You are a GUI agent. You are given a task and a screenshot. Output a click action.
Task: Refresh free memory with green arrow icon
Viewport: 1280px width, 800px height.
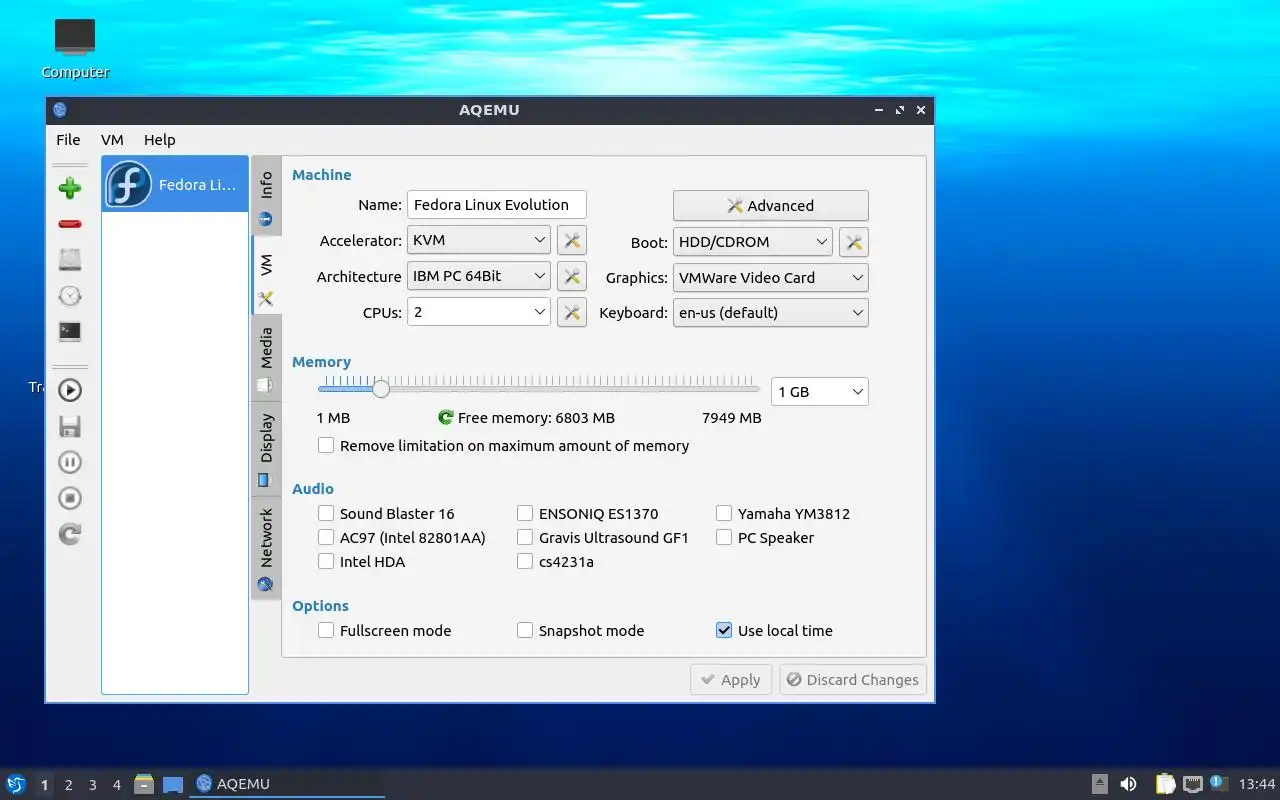[x=446, y=418]
